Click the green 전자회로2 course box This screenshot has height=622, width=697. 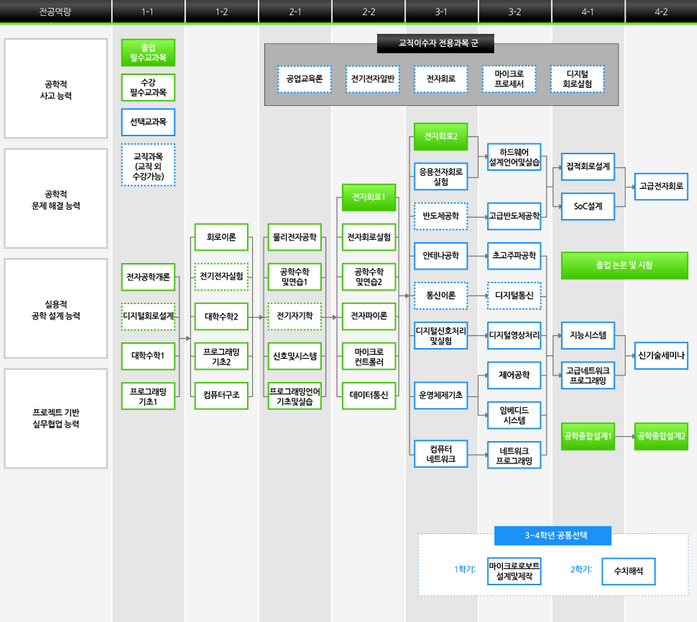[x=441, y=137]
